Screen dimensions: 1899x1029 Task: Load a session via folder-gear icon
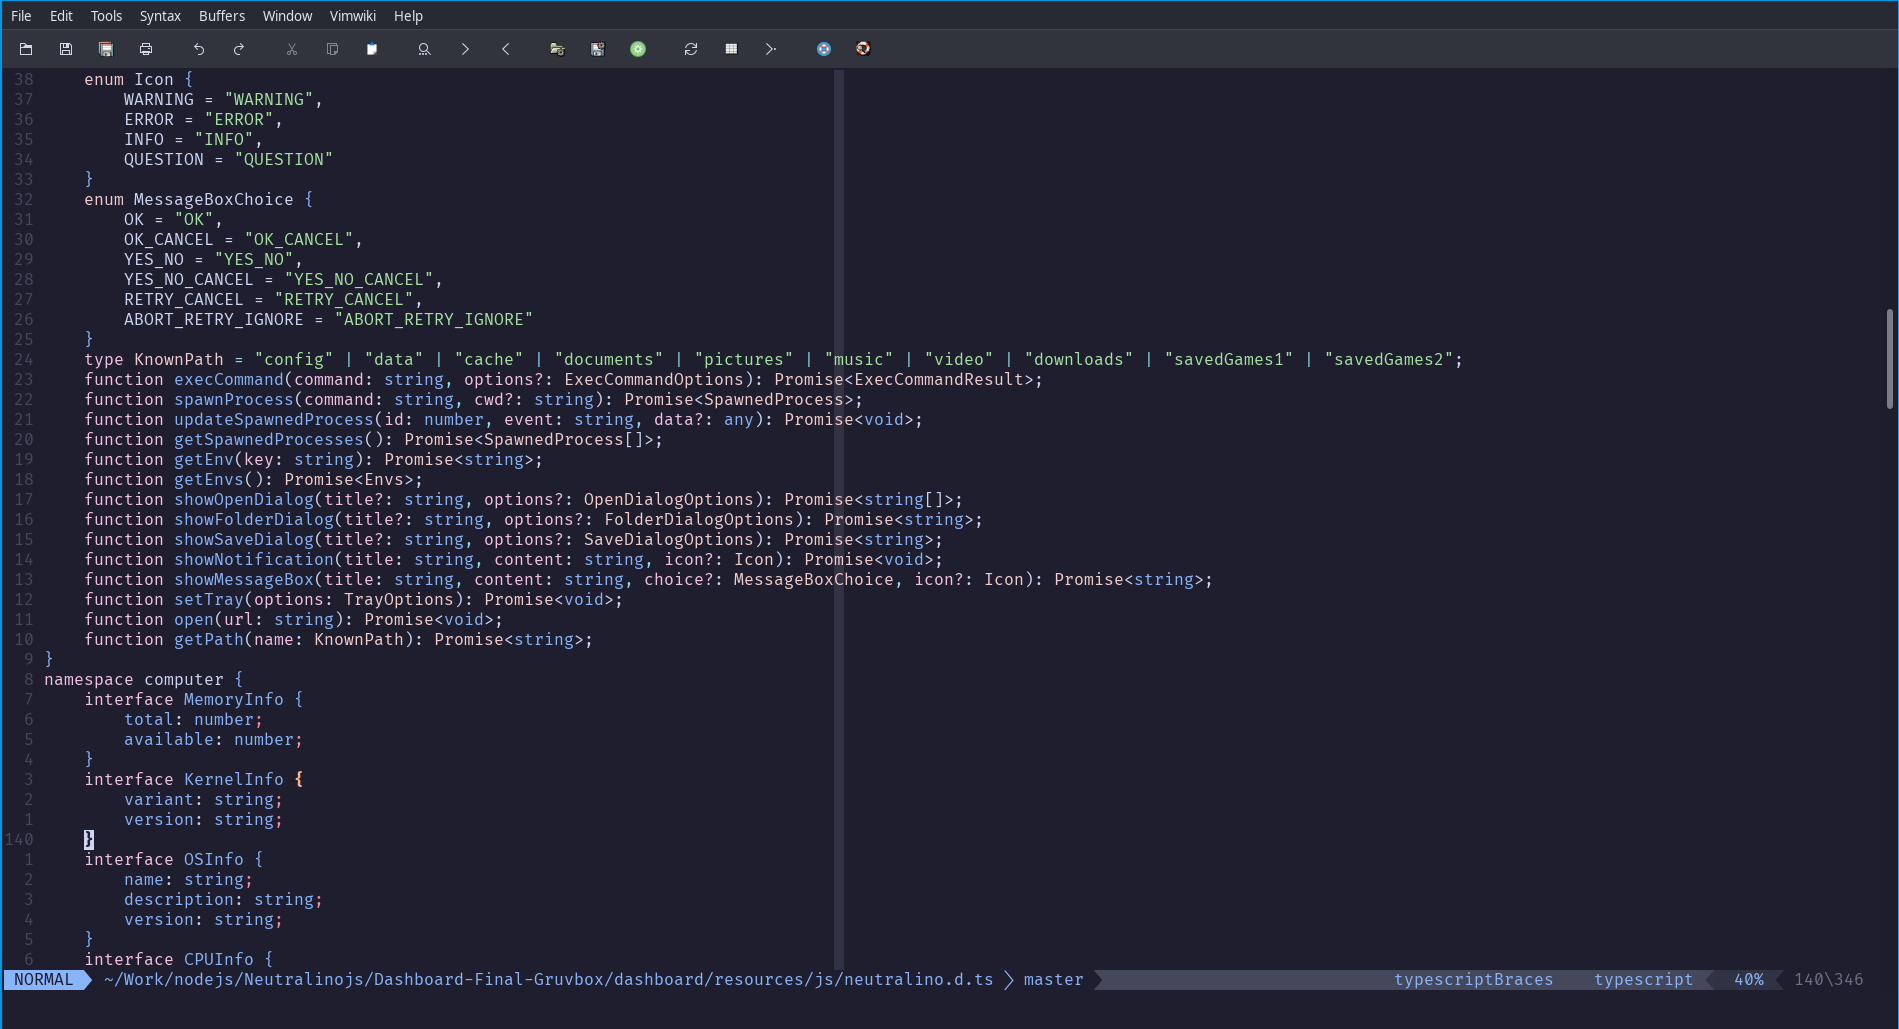tap(558, 49)
